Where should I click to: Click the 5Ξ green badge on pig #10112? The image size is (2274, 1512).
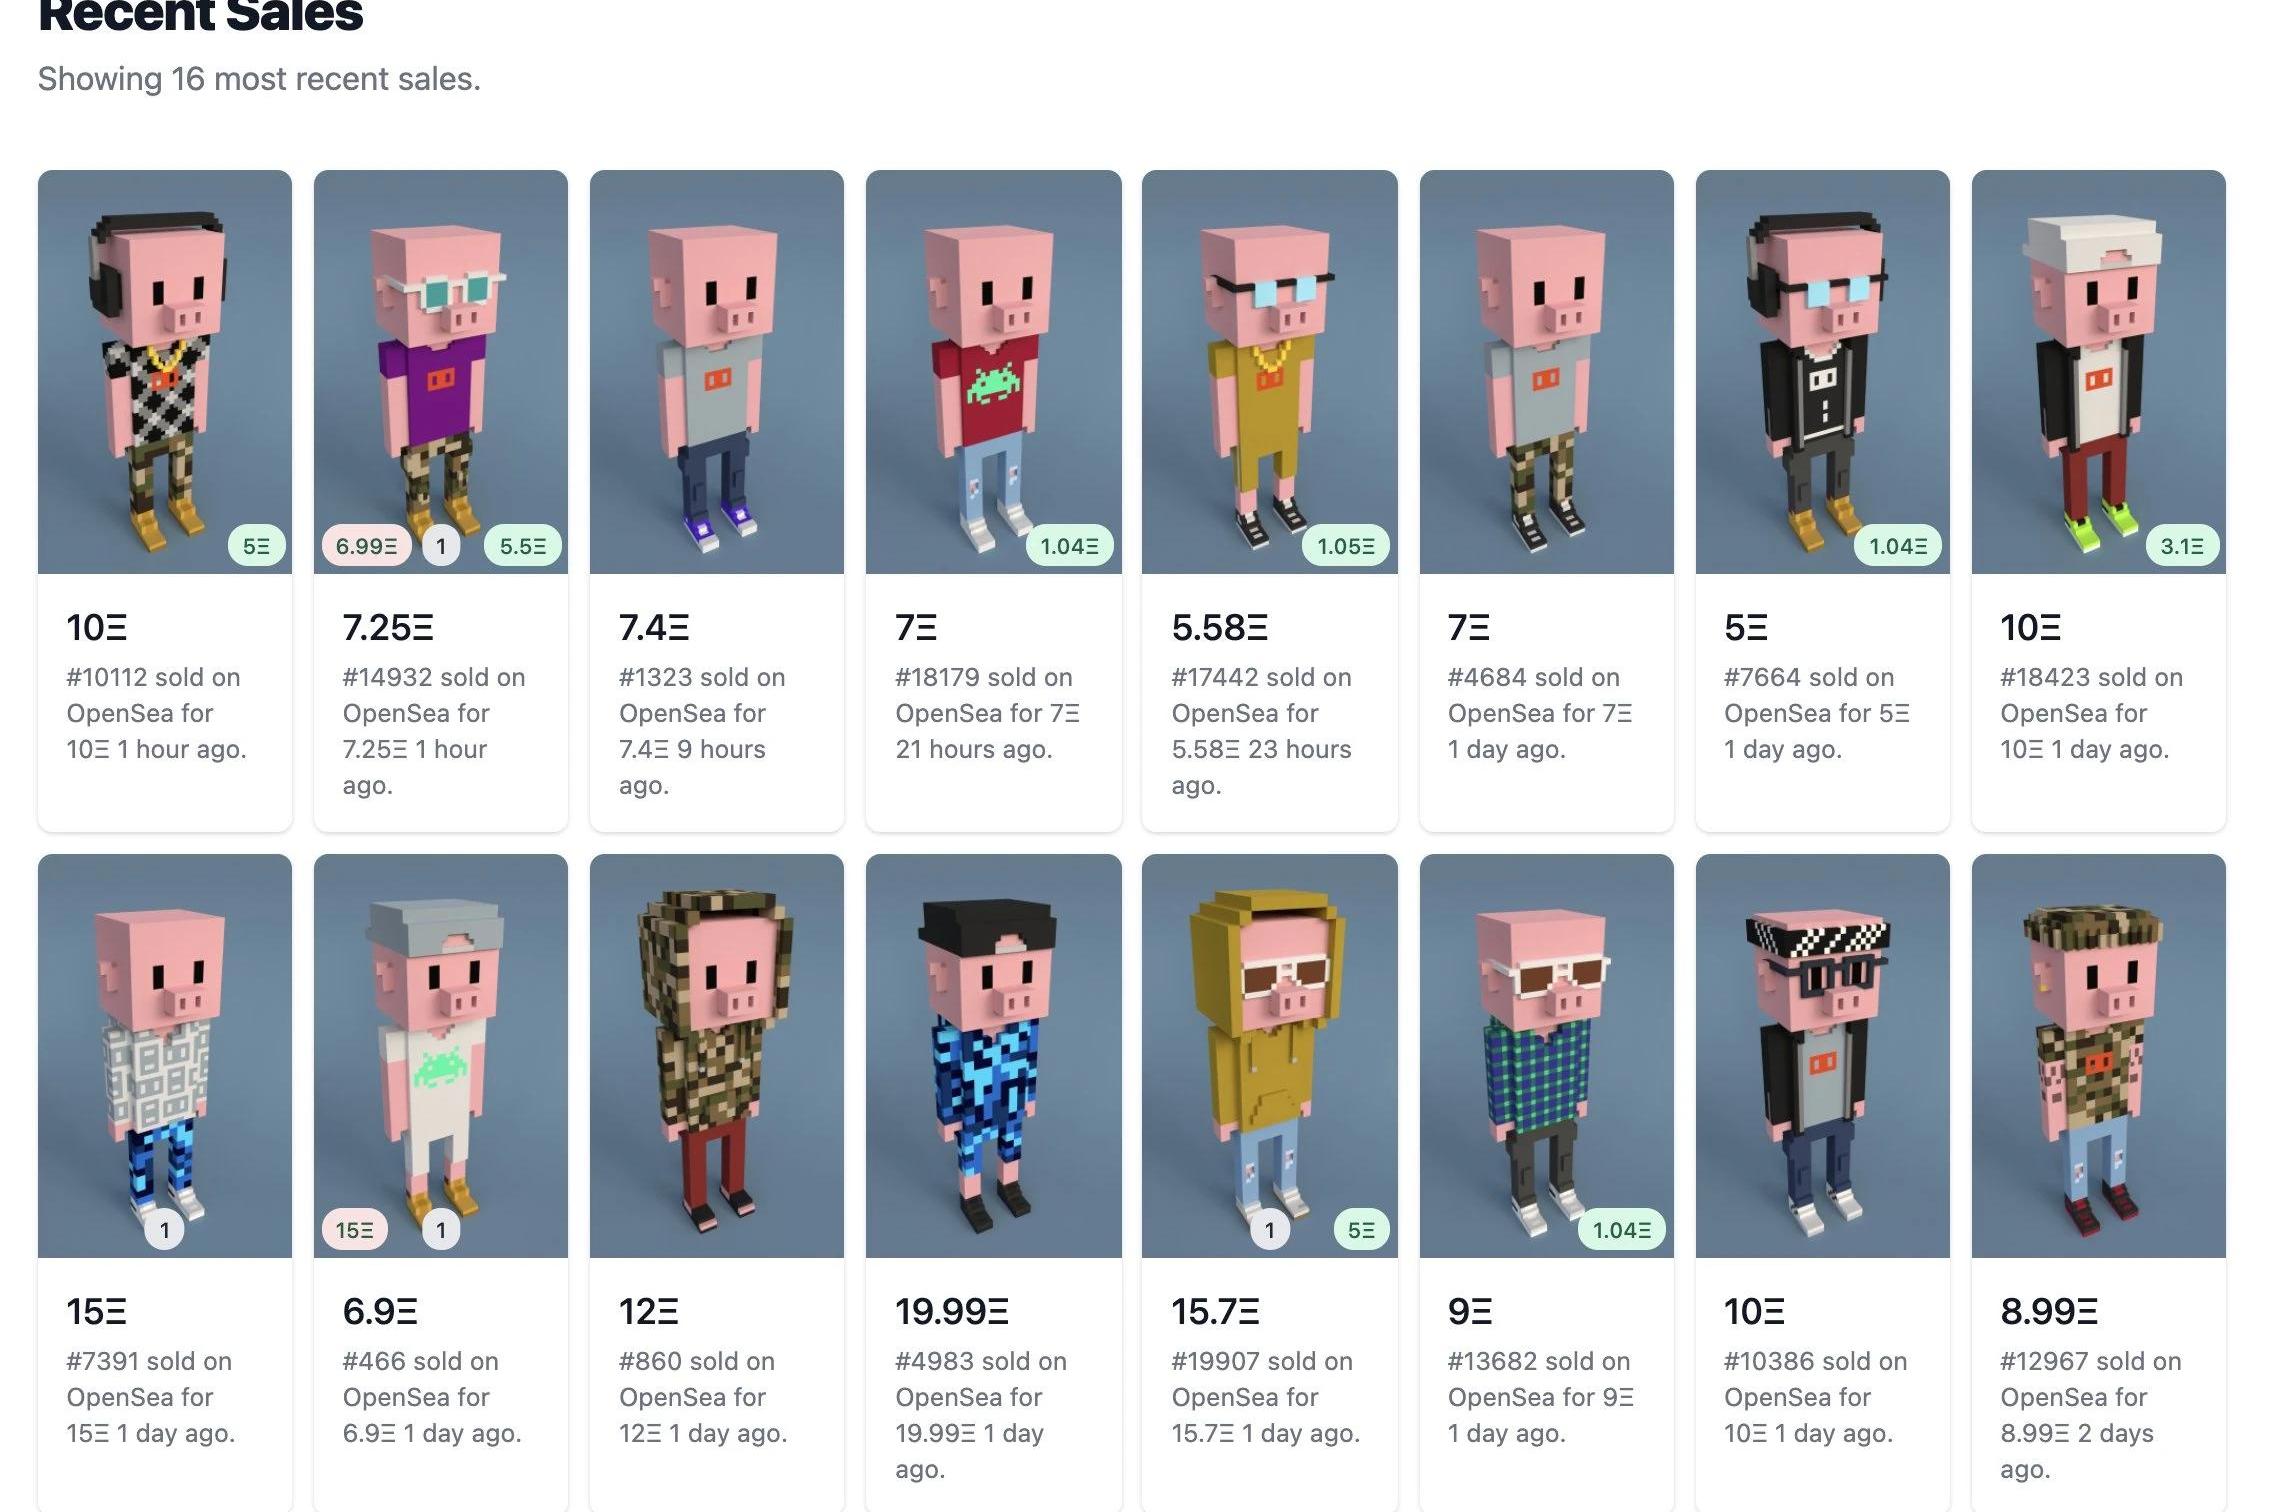click(x=256, y=546)
